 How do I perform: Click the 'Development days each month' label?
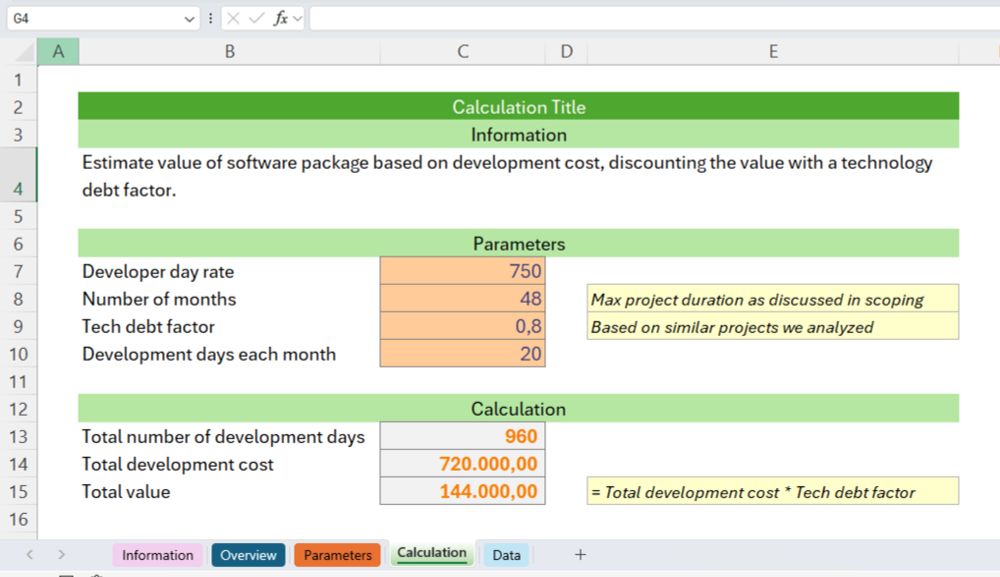tap(209, 354)
